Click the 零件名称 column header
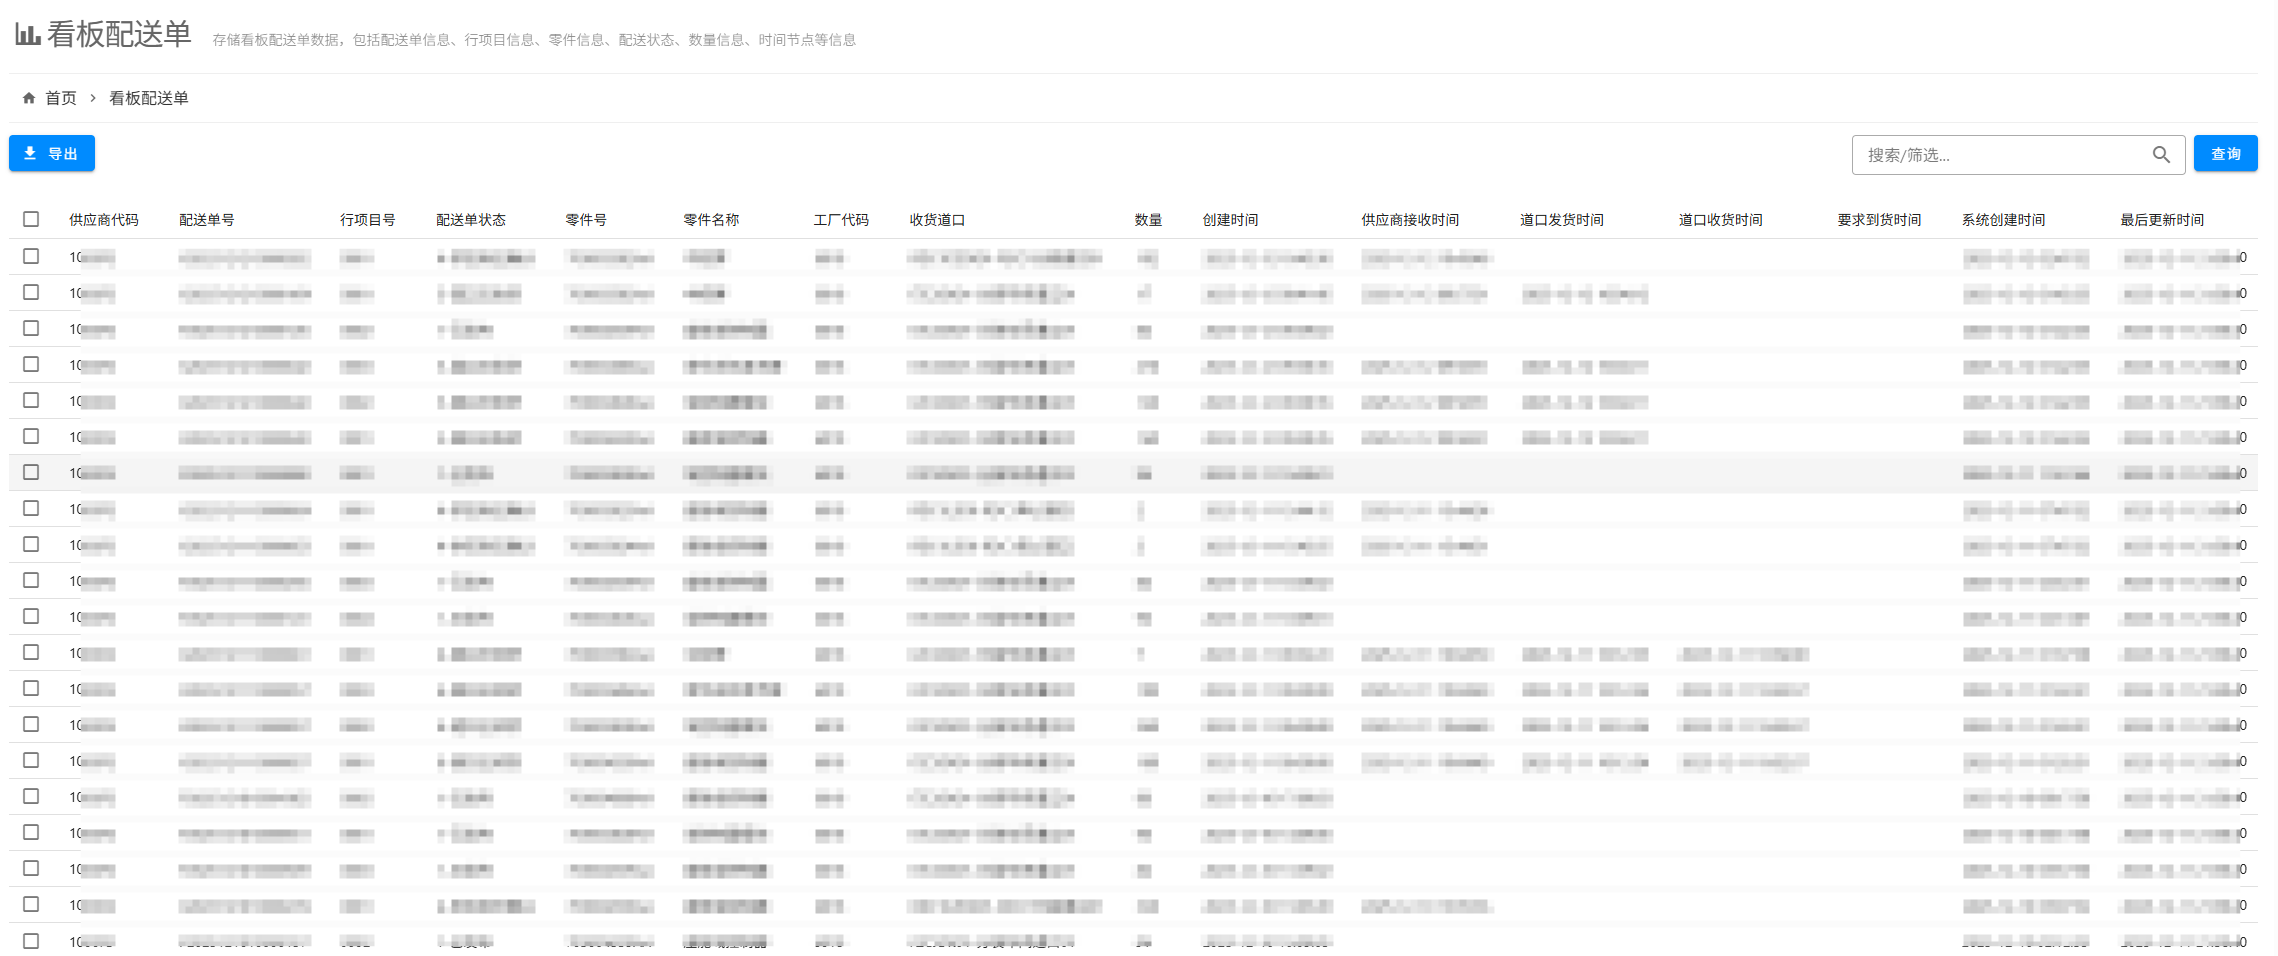2278x956 pixels. (x=710, y=220)
